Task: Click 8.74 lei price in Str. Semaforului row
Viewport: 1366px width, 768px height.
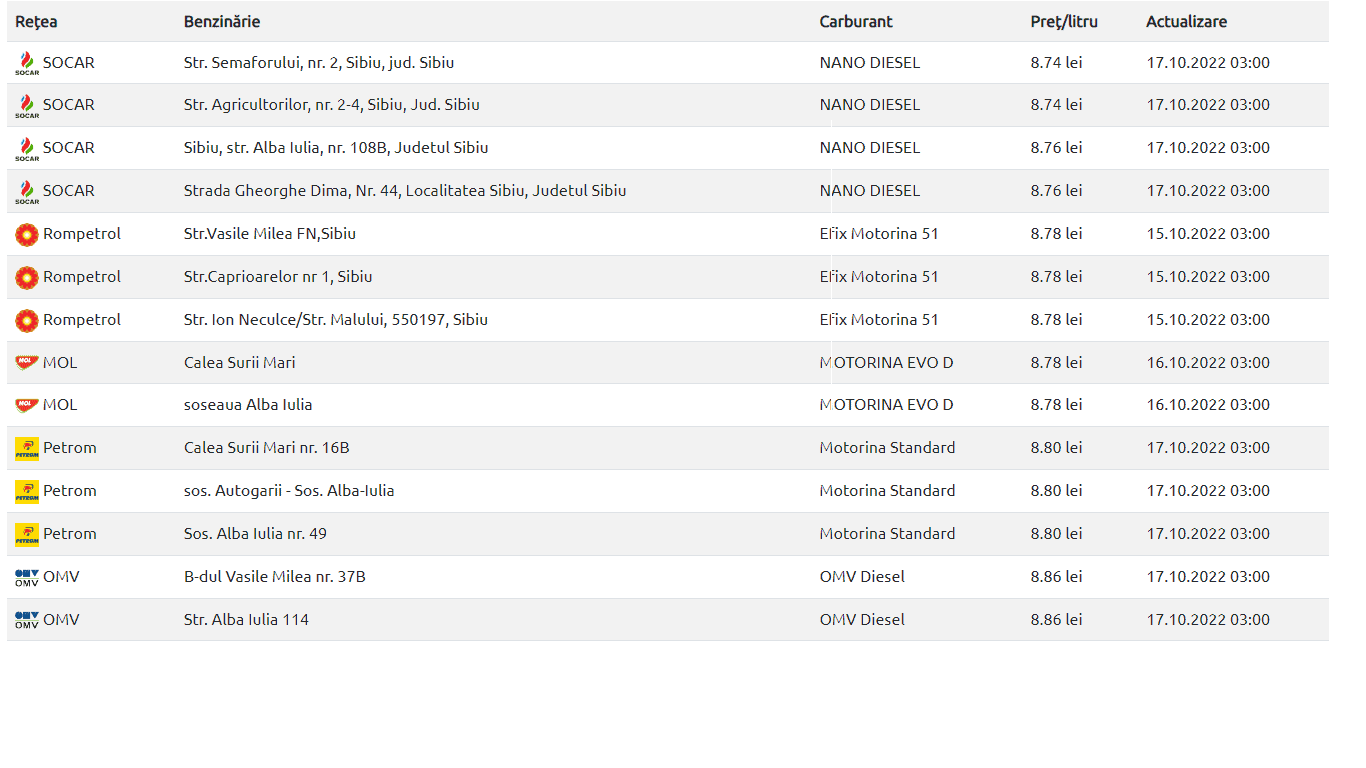Action: [1057, 62]
